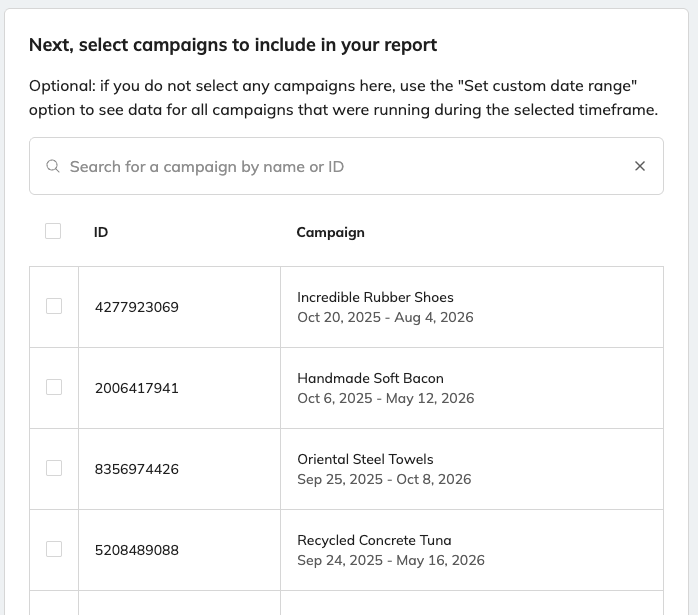Click campaign ID 2006417941

(x=136, y=388)
